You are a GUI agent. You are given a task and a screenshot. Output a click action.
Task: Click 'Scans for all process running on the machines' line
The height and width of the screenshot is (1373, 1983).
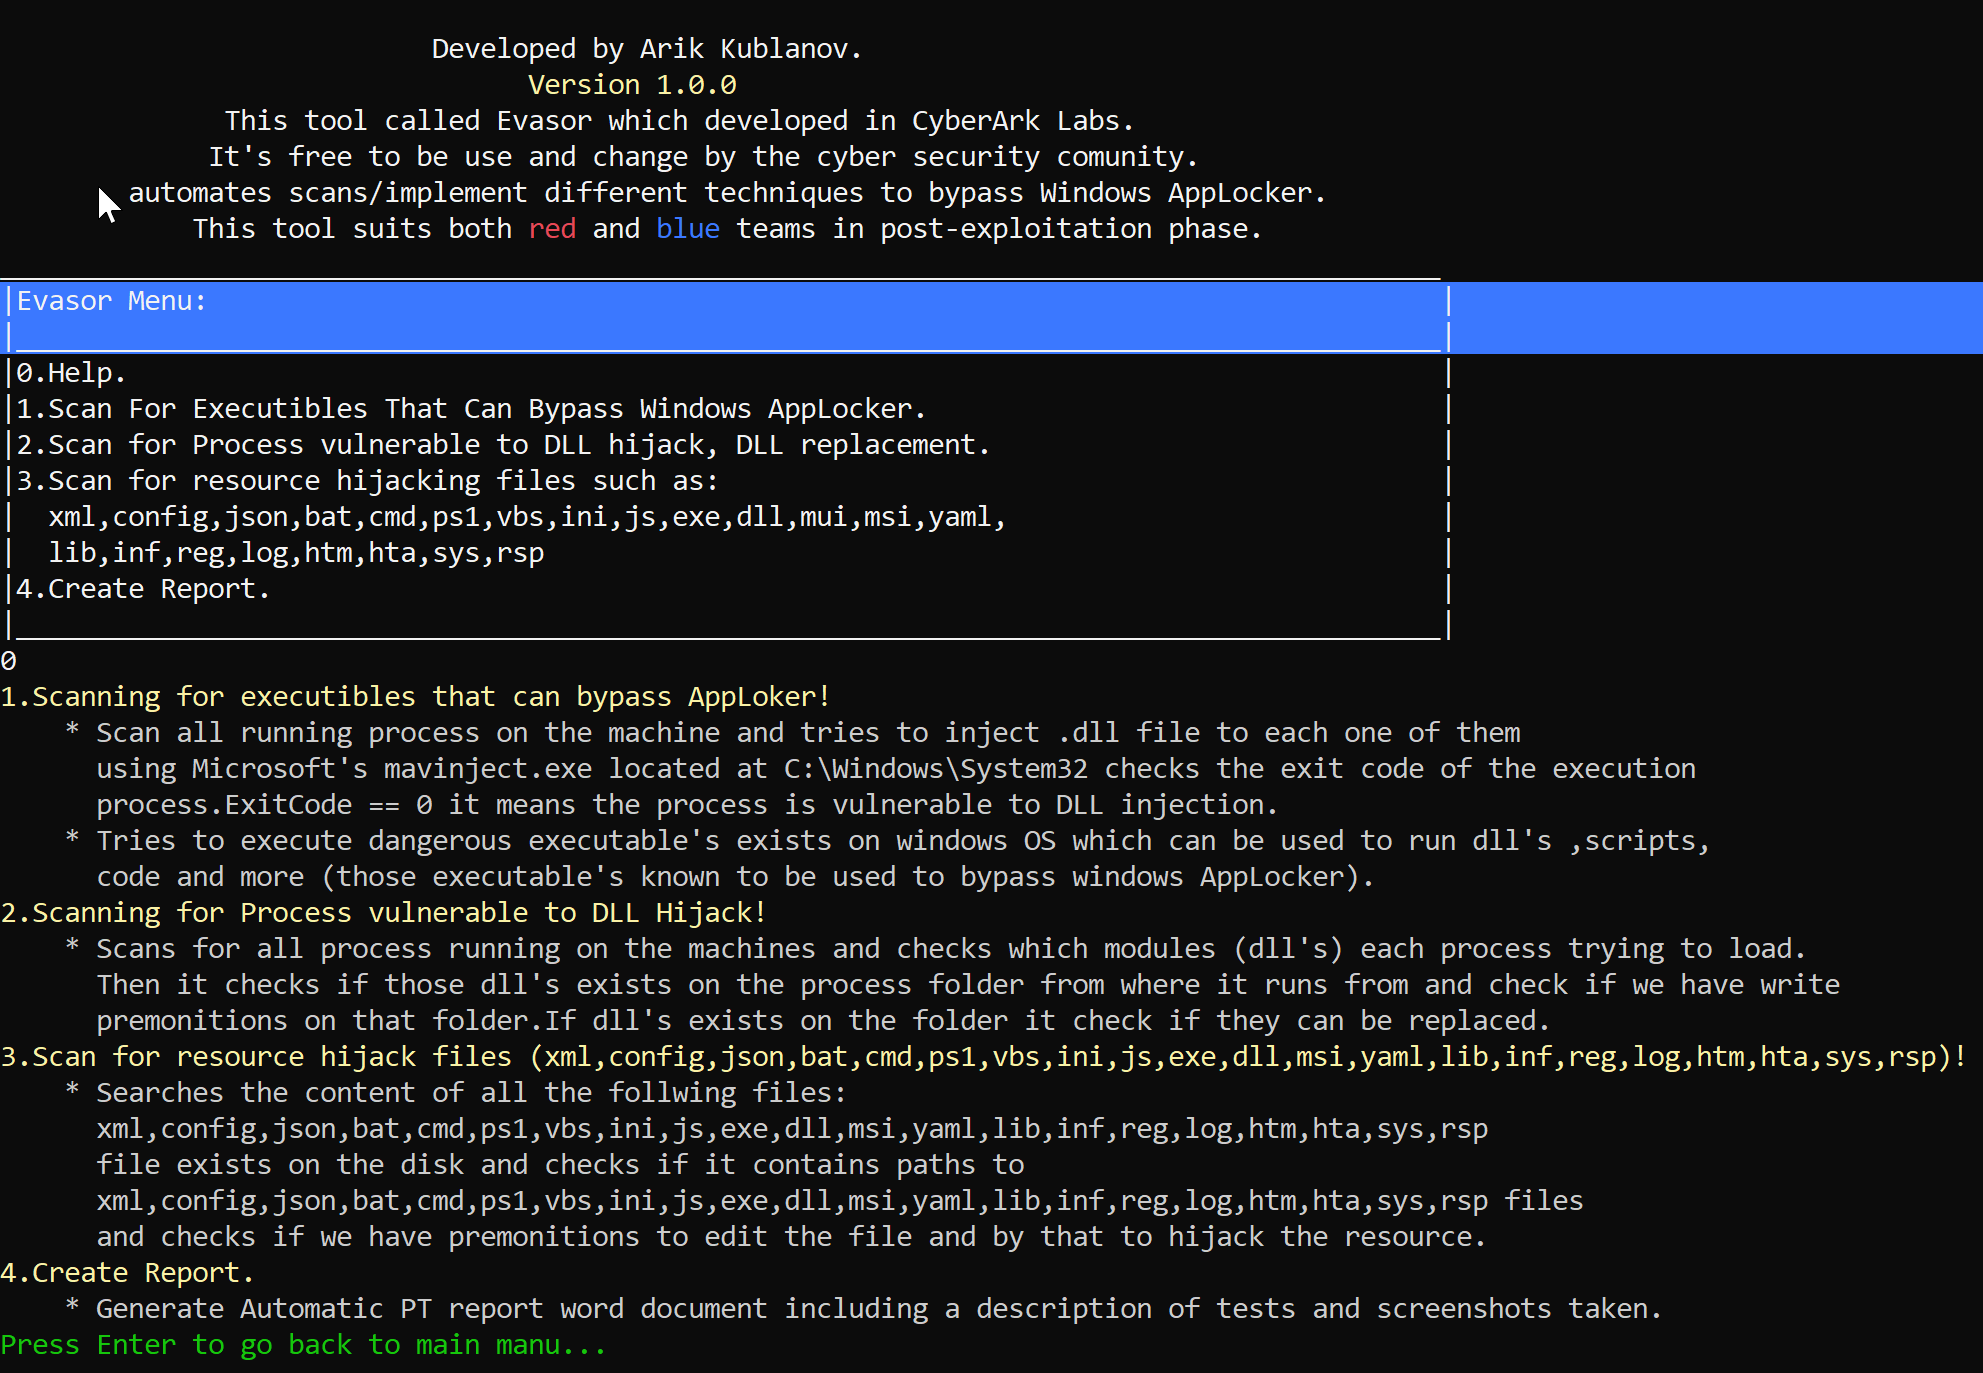tap(951, 949)
